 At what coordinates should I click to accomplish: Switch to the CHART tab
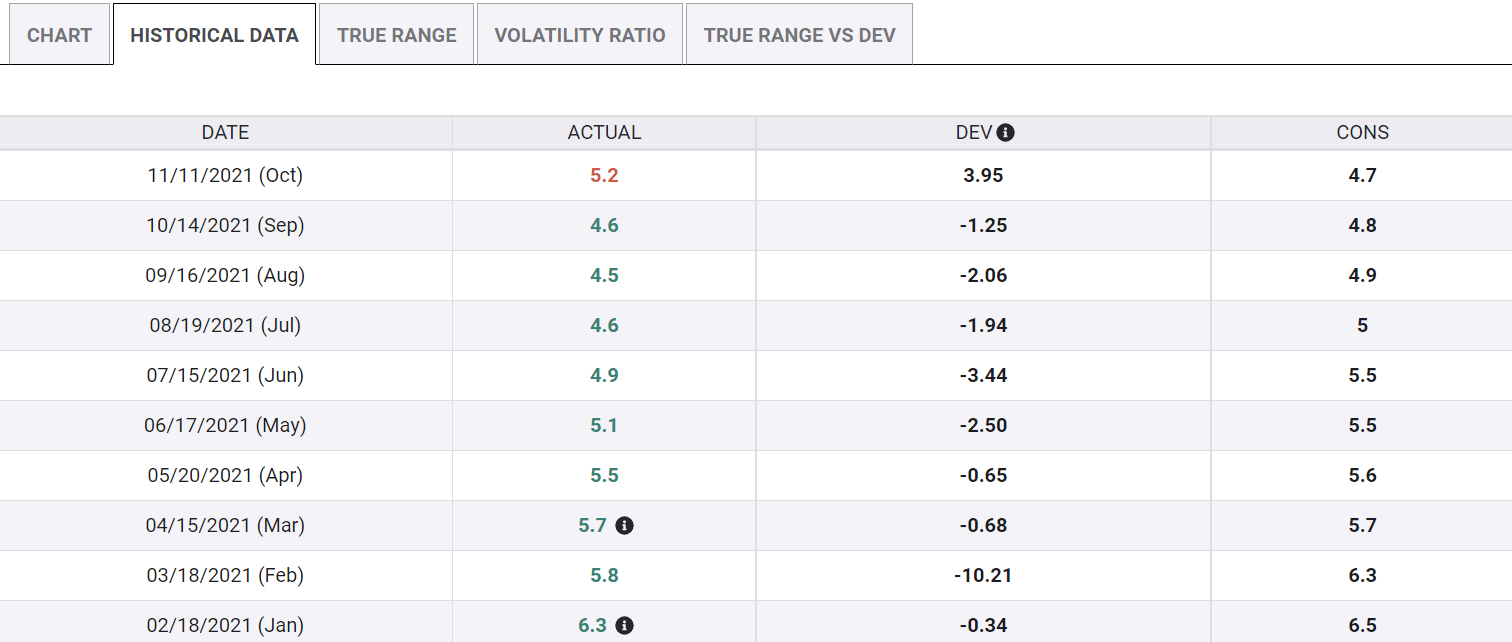(59, 35)
